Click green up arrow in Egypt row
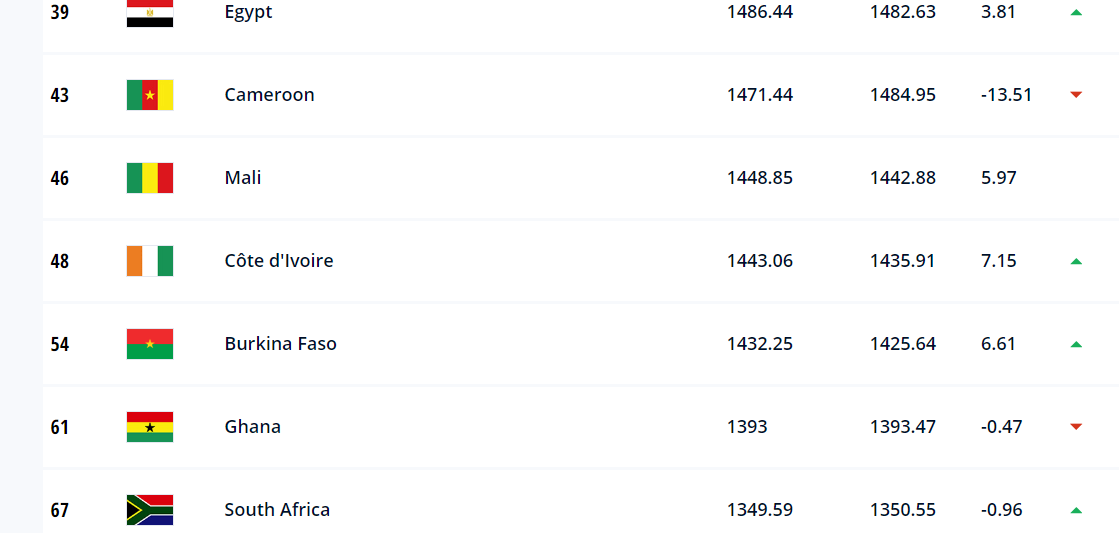This screenshot has width=1119, height=533. click(x=1076, y=12)
